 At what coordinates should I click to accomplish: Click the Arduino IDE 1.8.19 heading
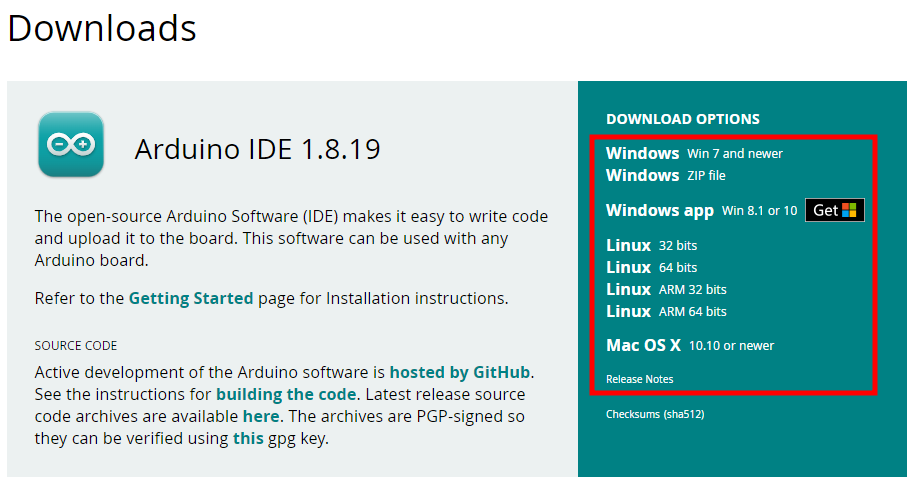tap(257, 149)
